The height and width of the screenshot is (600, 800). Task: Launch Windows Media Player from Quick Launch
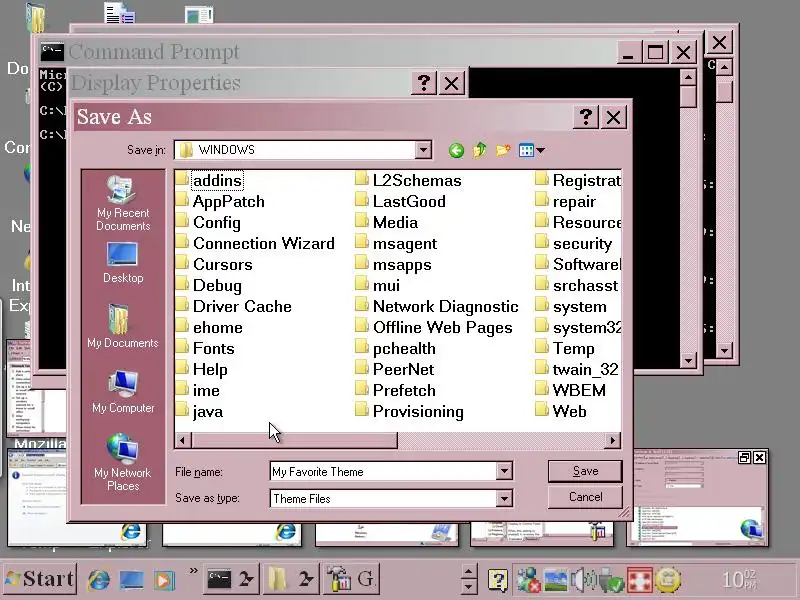click(x=164, y=580)
